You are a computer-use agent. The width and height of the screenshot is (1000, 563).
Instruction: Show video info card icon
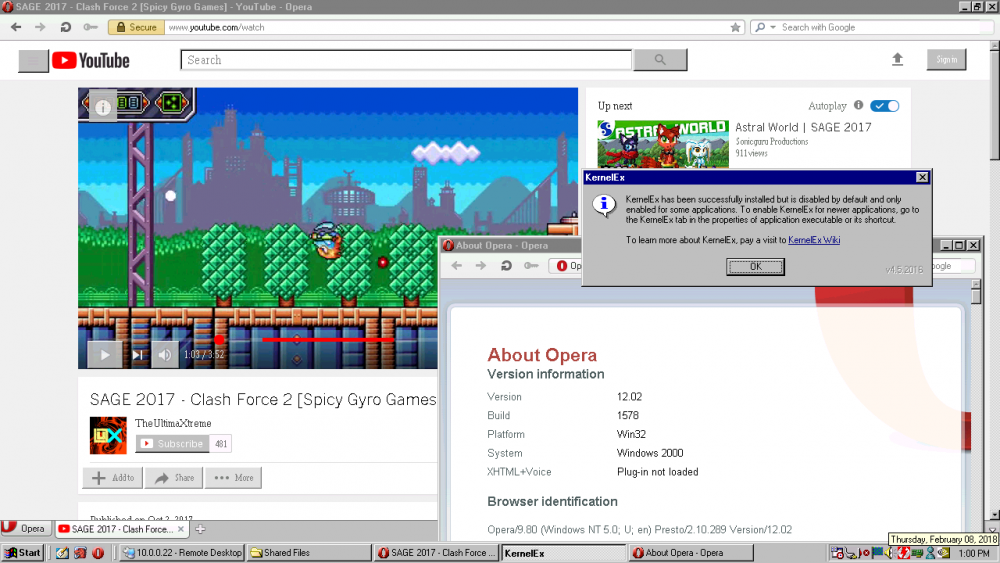coord(103,107)
